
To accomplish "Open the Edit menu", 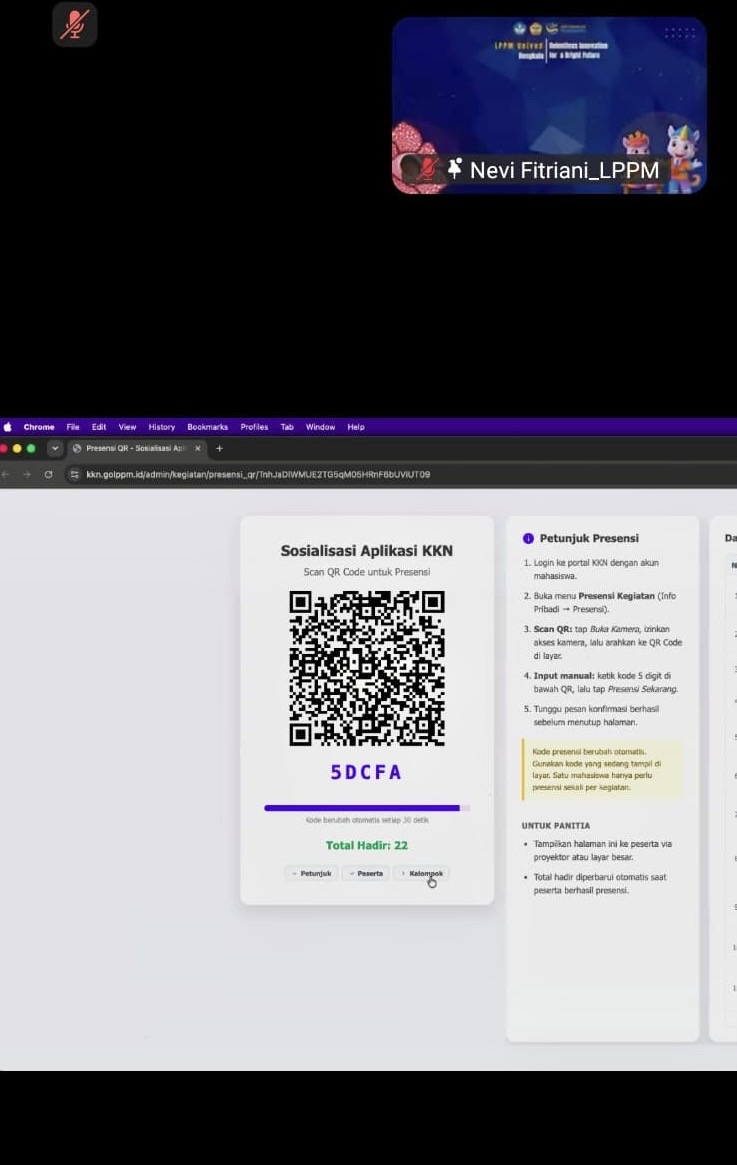I will [x=99, y=427].
